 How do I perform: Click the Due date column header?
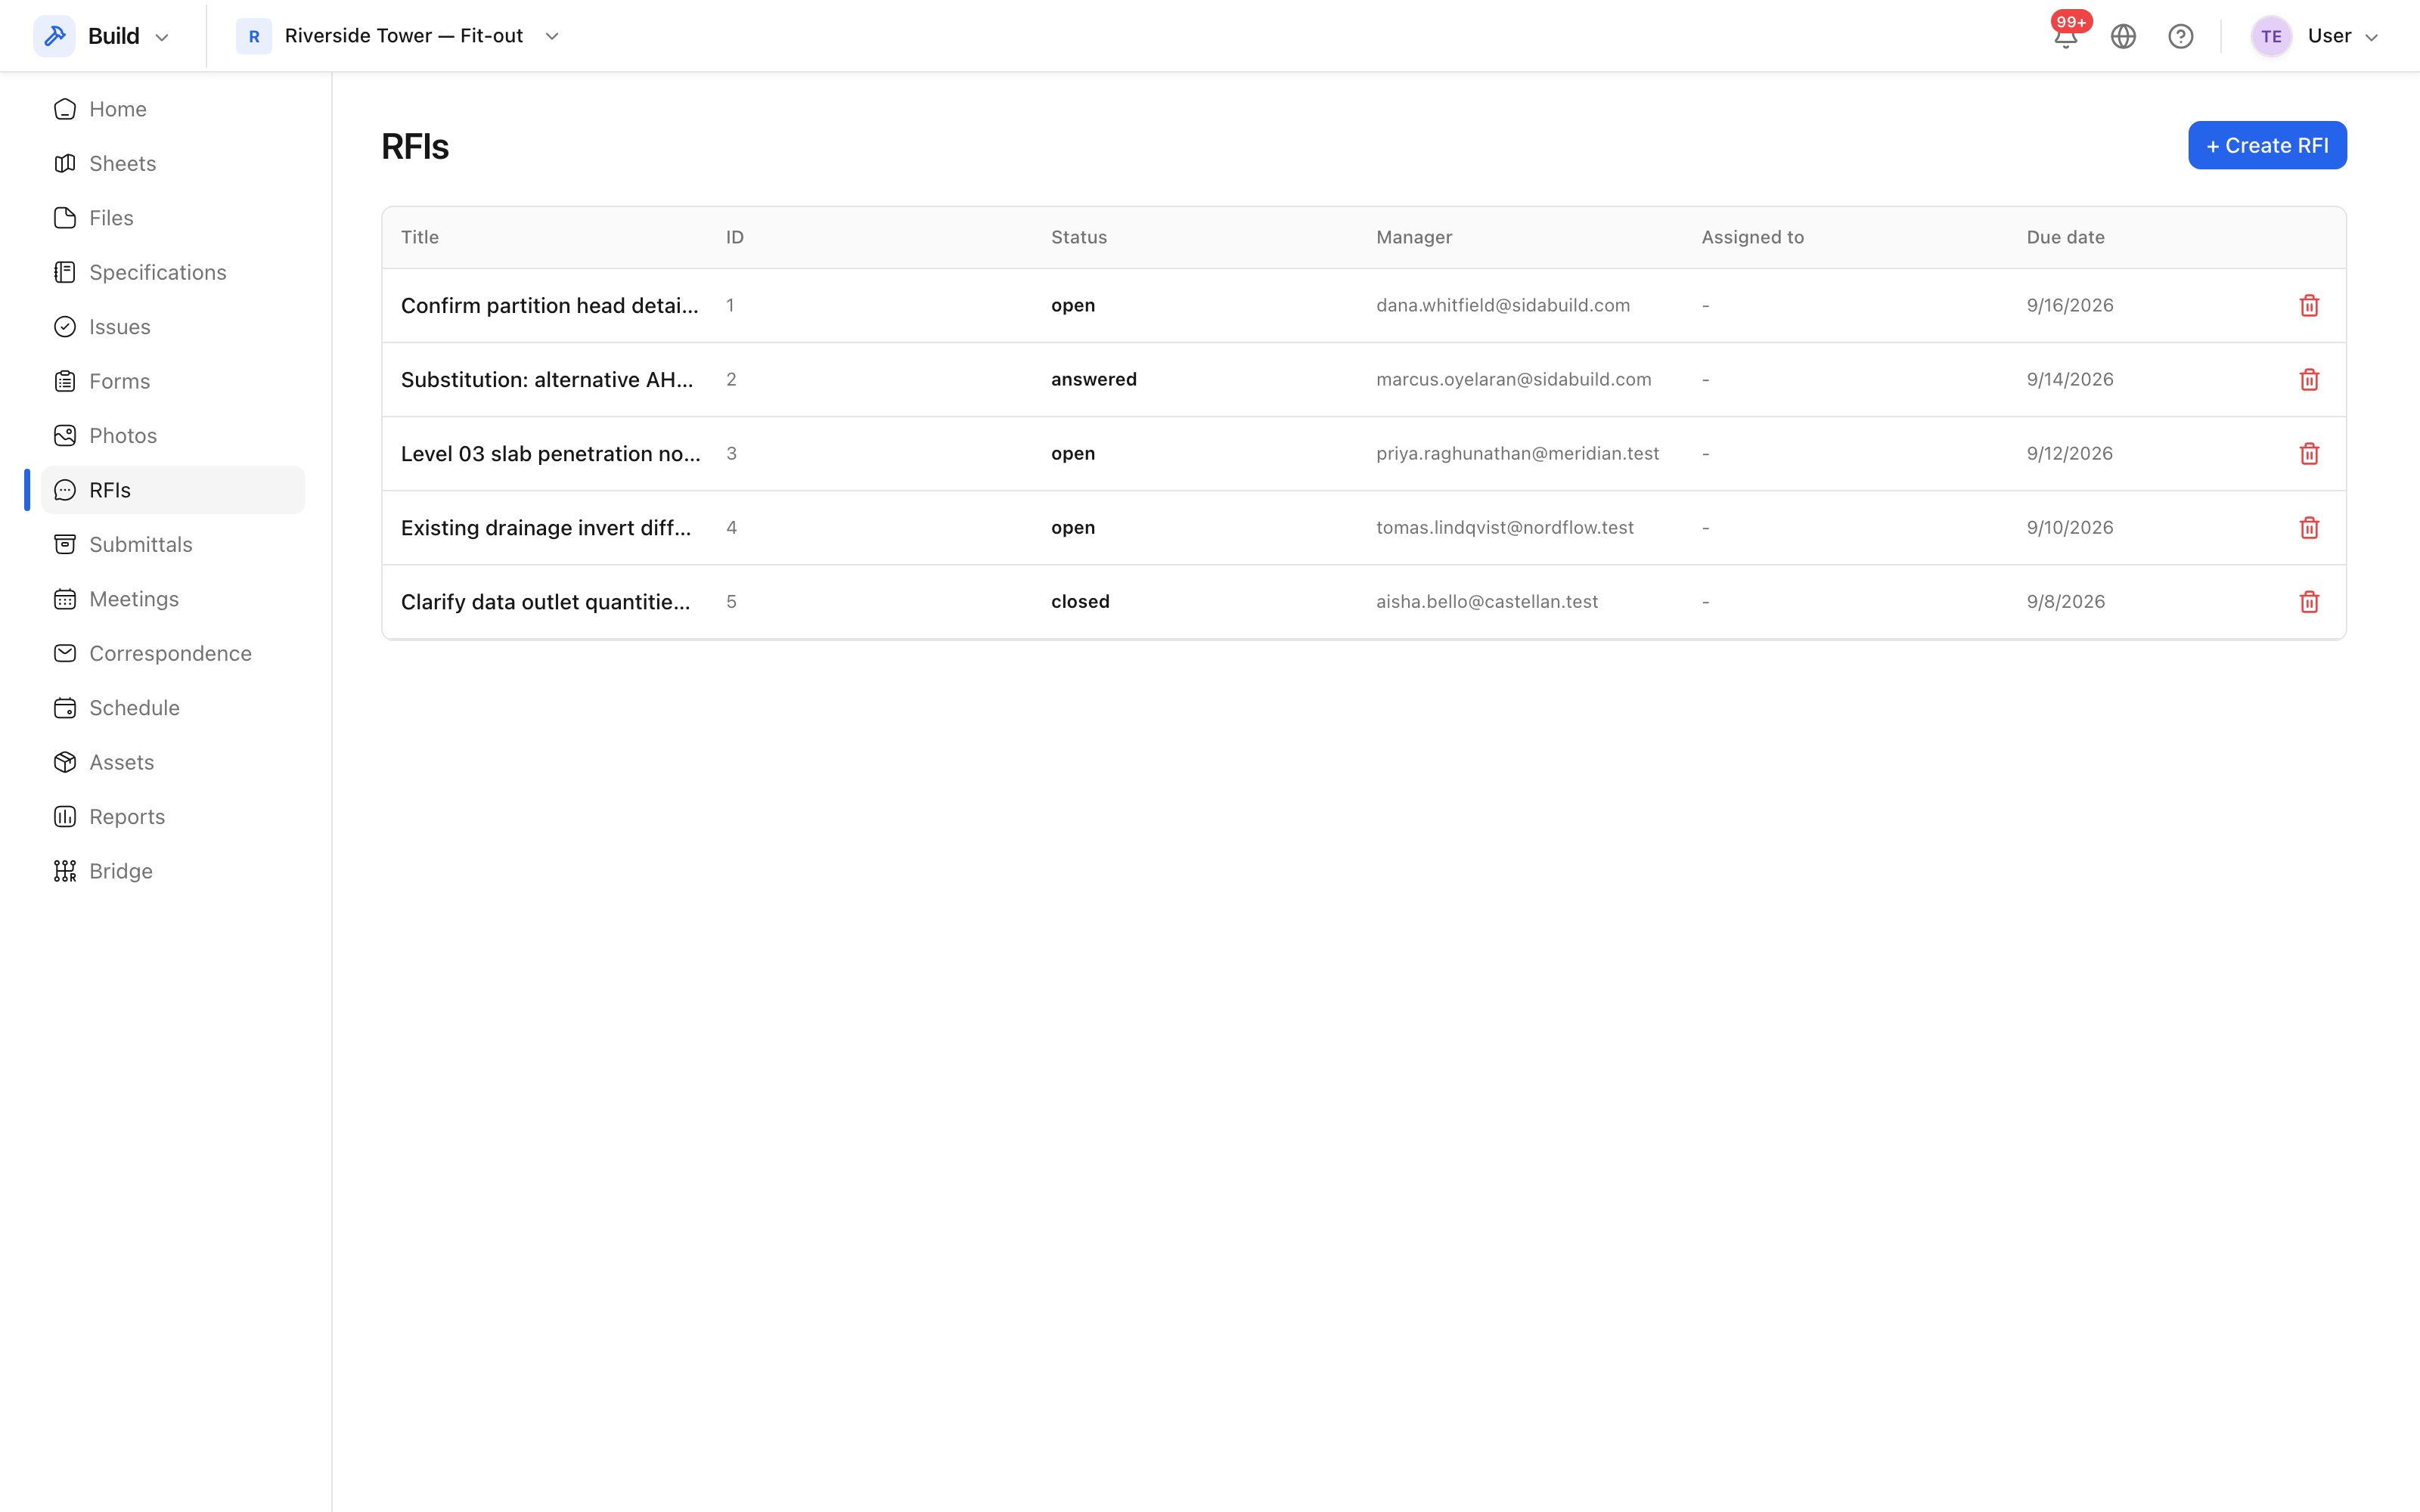pos(2065,238)
